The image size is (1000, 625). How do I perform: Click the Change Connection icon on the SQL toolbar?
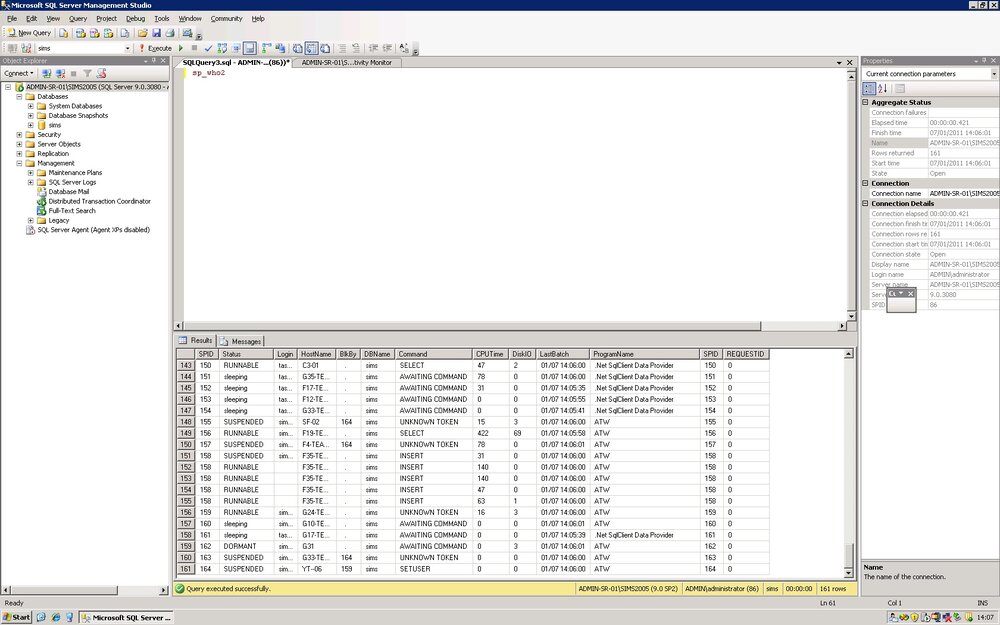tap(26, 48)
